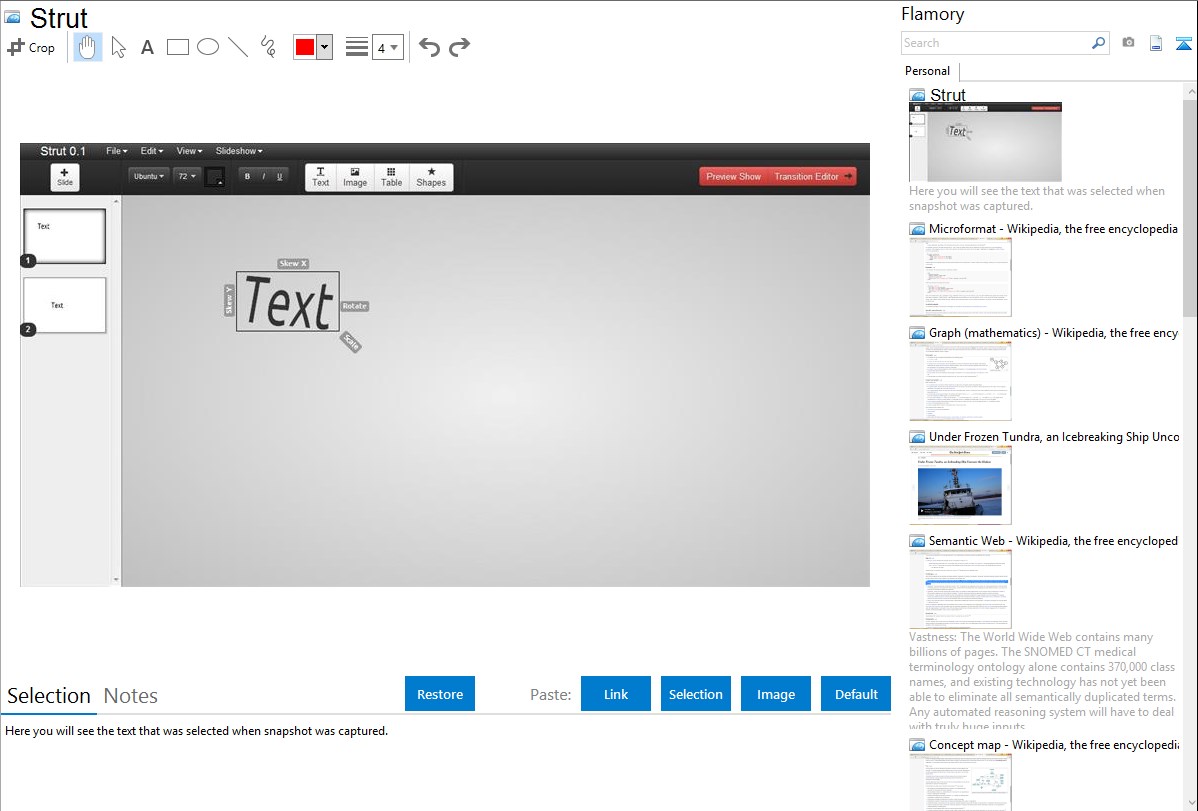Choose the arrow pointer tool

[x=118, y=47]
